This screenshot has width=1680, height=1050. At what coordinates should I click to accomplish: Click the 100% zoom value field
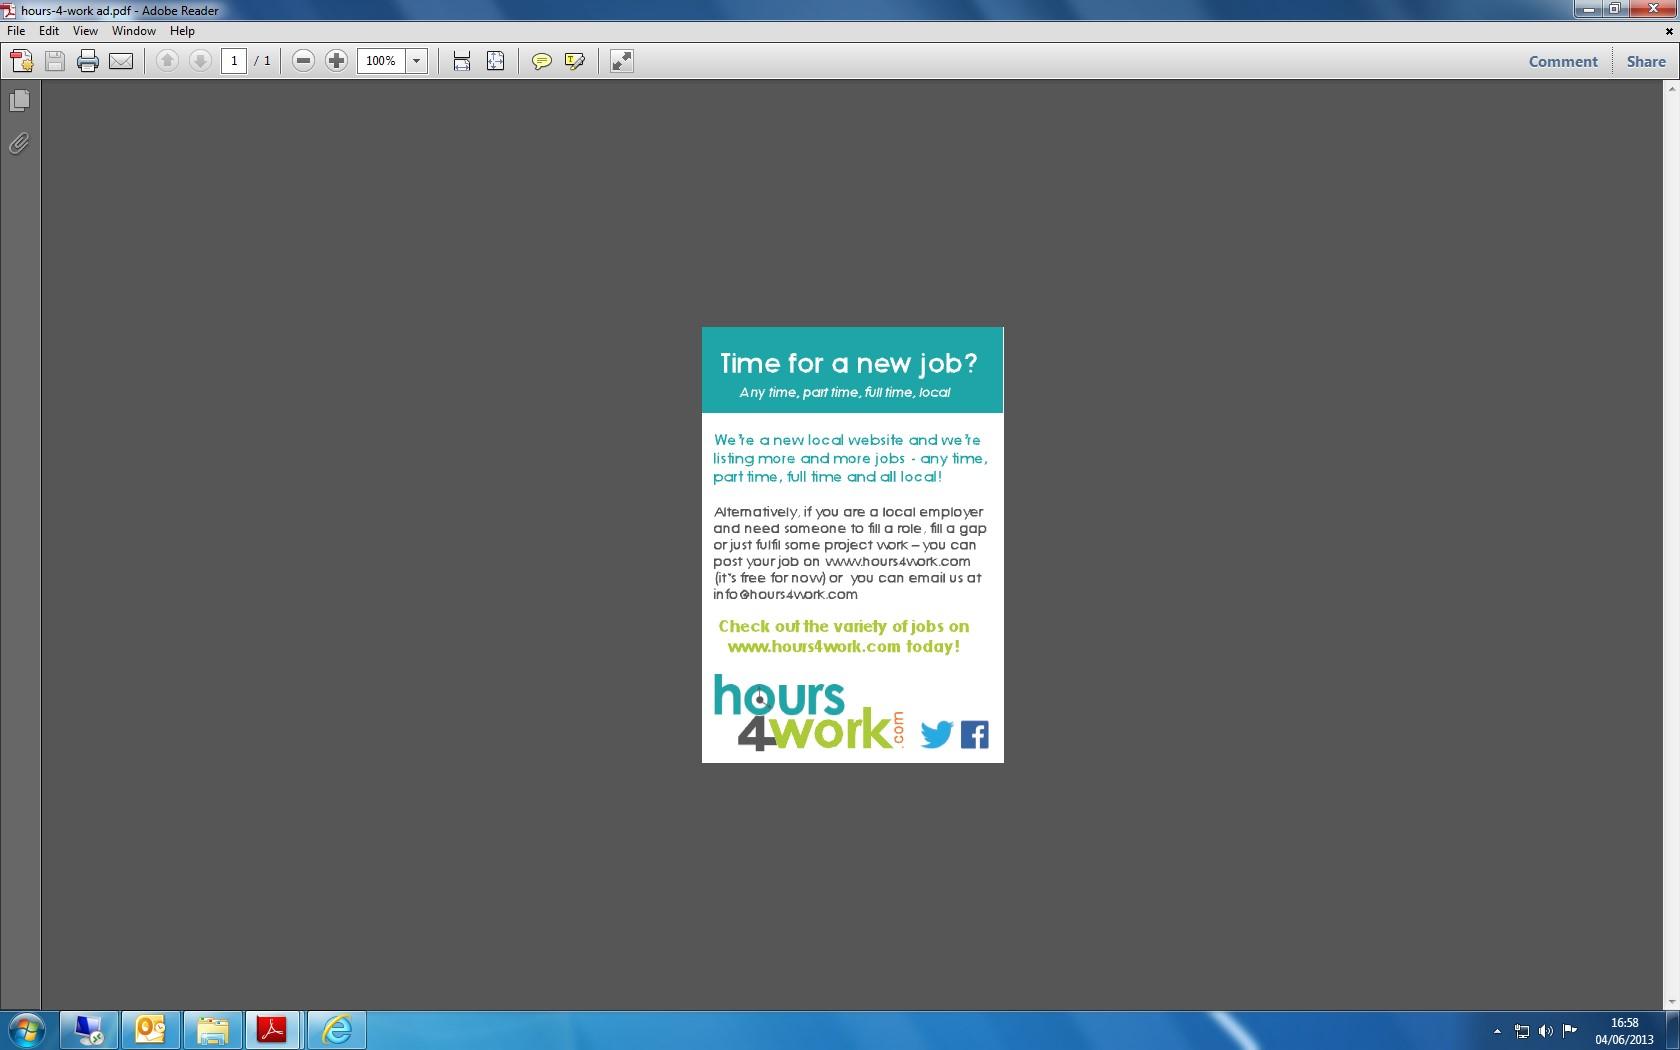click(x=381, y=61)
